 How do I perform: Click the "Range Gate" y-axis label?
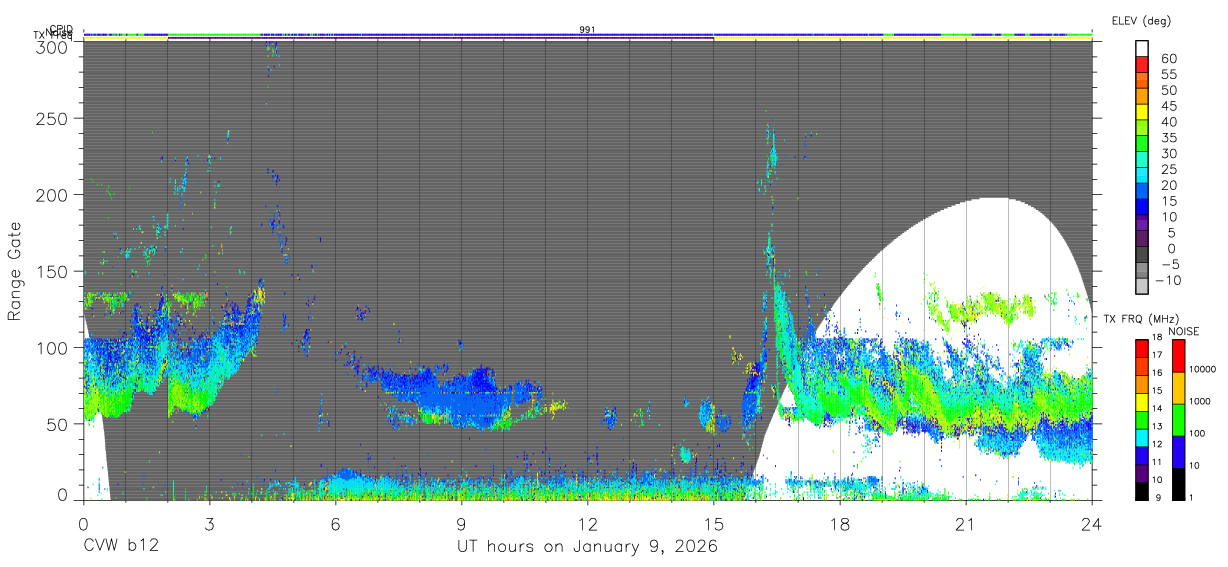pos(15,270)
